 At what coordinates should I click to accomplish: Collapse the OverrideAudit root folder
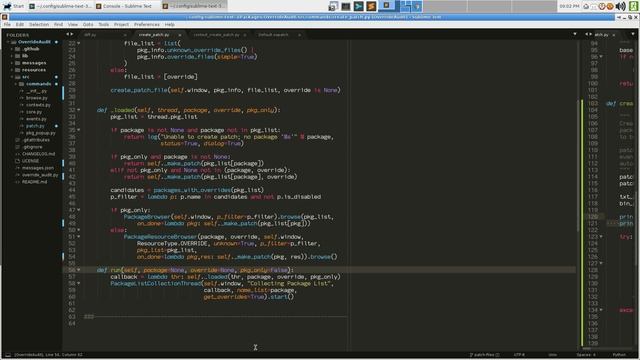8,42
